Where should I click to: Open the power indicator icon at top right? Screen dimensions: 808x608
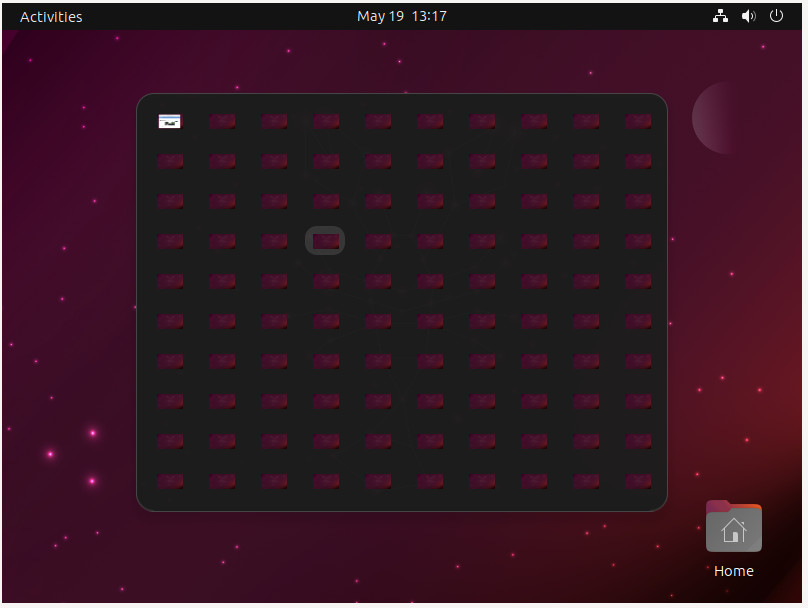point(776,16)
